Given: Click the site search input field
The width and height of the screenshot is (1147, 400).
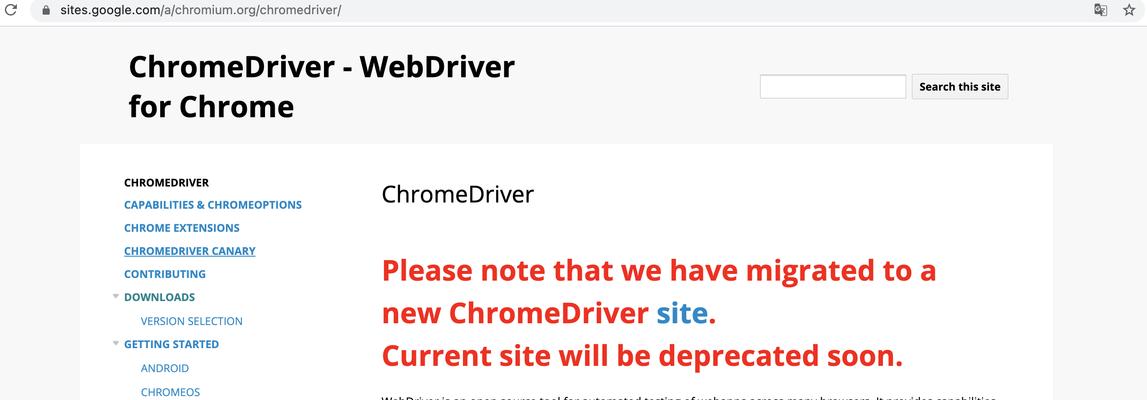Looking at the screenshot, I should click(833, 86).
